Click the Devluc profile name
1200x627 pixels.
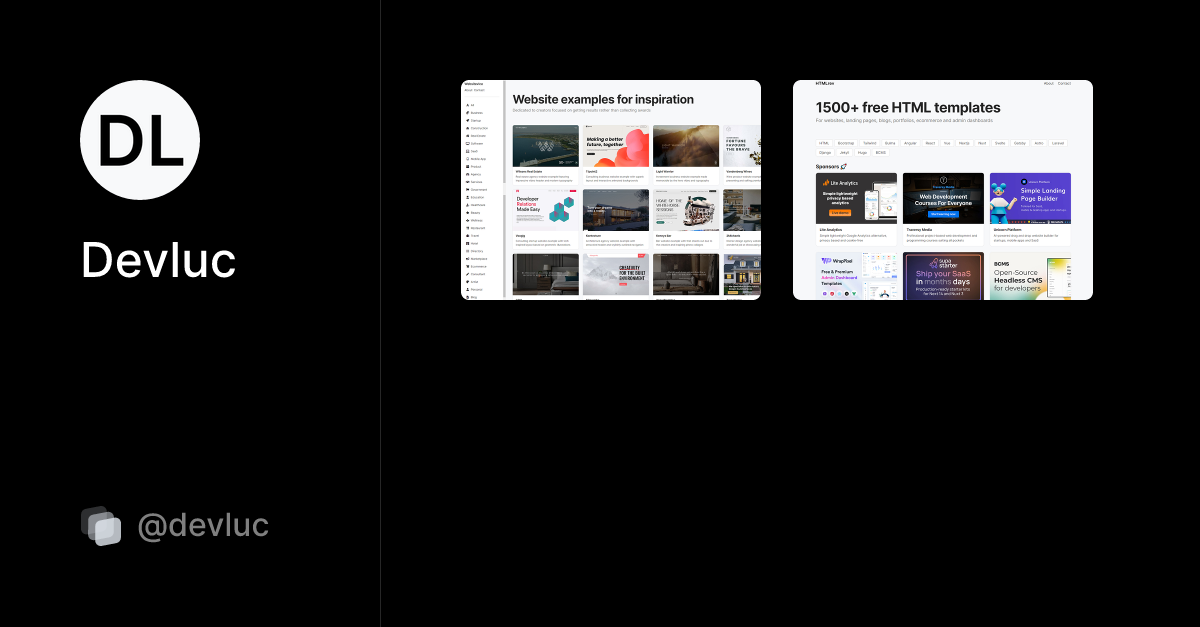click(x=158, y=260)
